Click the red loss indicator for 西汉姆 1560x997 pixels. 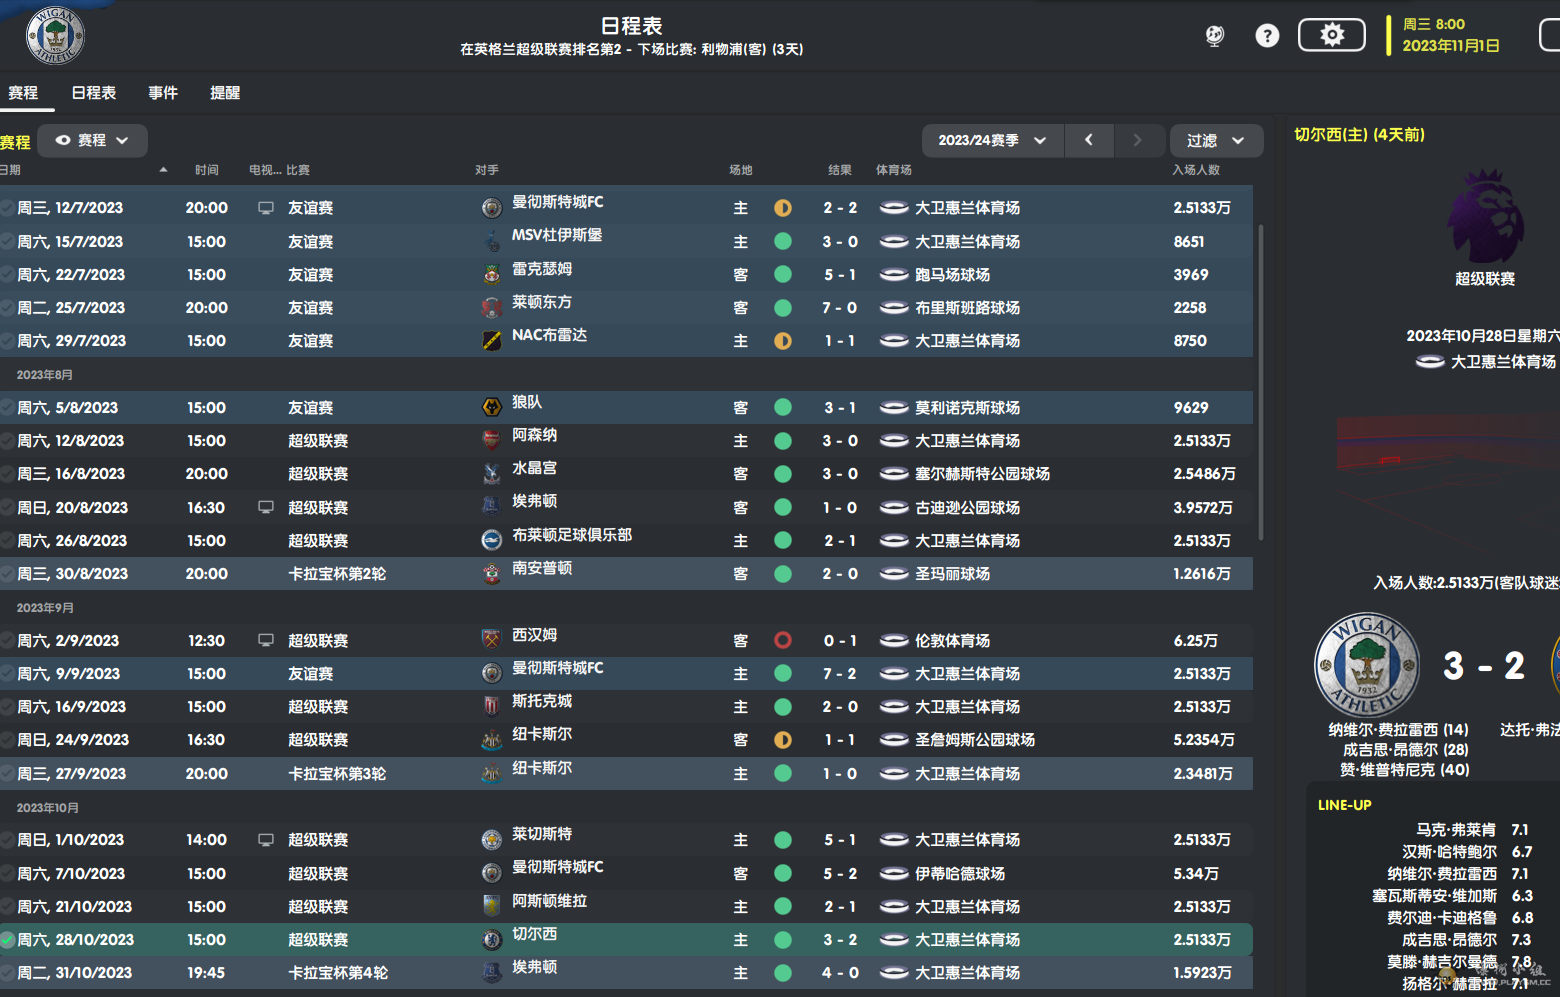click(x=783, y=640)
